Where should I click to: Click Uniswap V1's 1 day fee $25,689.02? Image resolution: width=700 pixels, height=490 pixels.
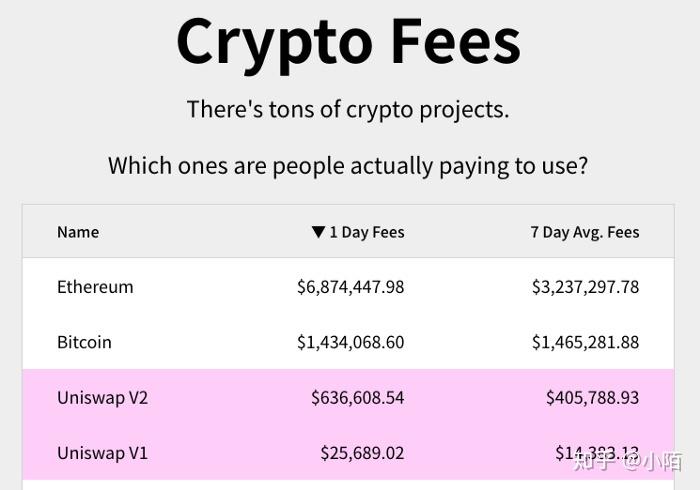(x=362, y=452)
